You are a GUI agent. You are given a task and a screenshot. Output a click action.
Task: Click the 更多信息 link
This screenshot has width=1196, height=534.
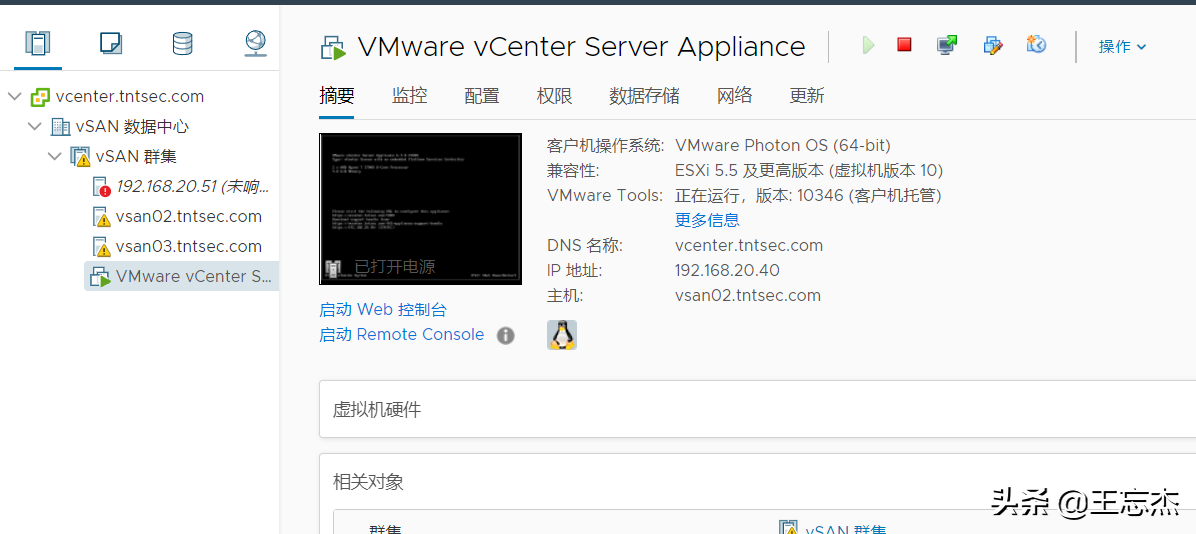pyautogui.click(x=707, y=221)
